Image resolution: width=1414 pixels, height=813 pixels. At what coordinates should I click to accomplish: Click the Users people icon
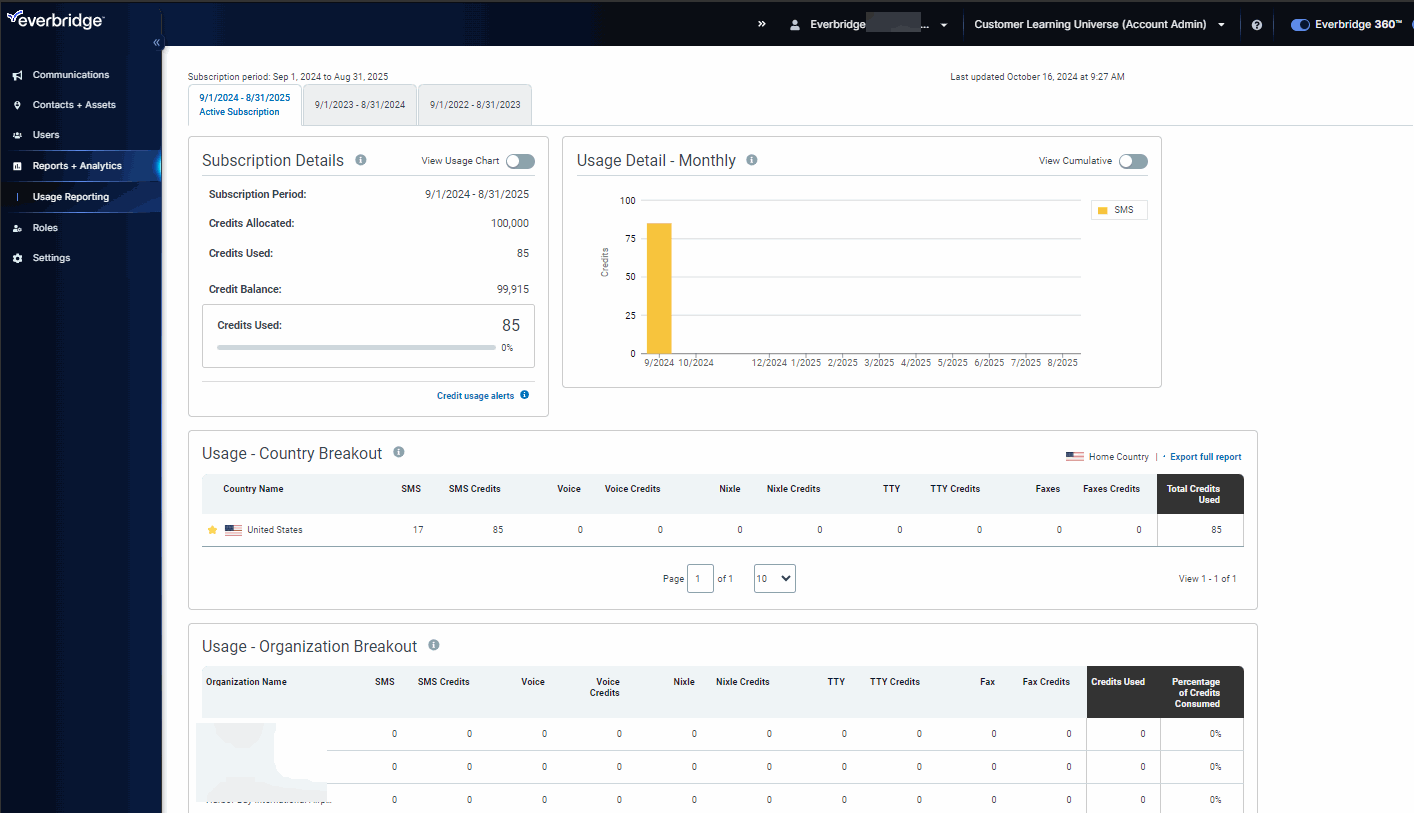(x=17, y=135)
